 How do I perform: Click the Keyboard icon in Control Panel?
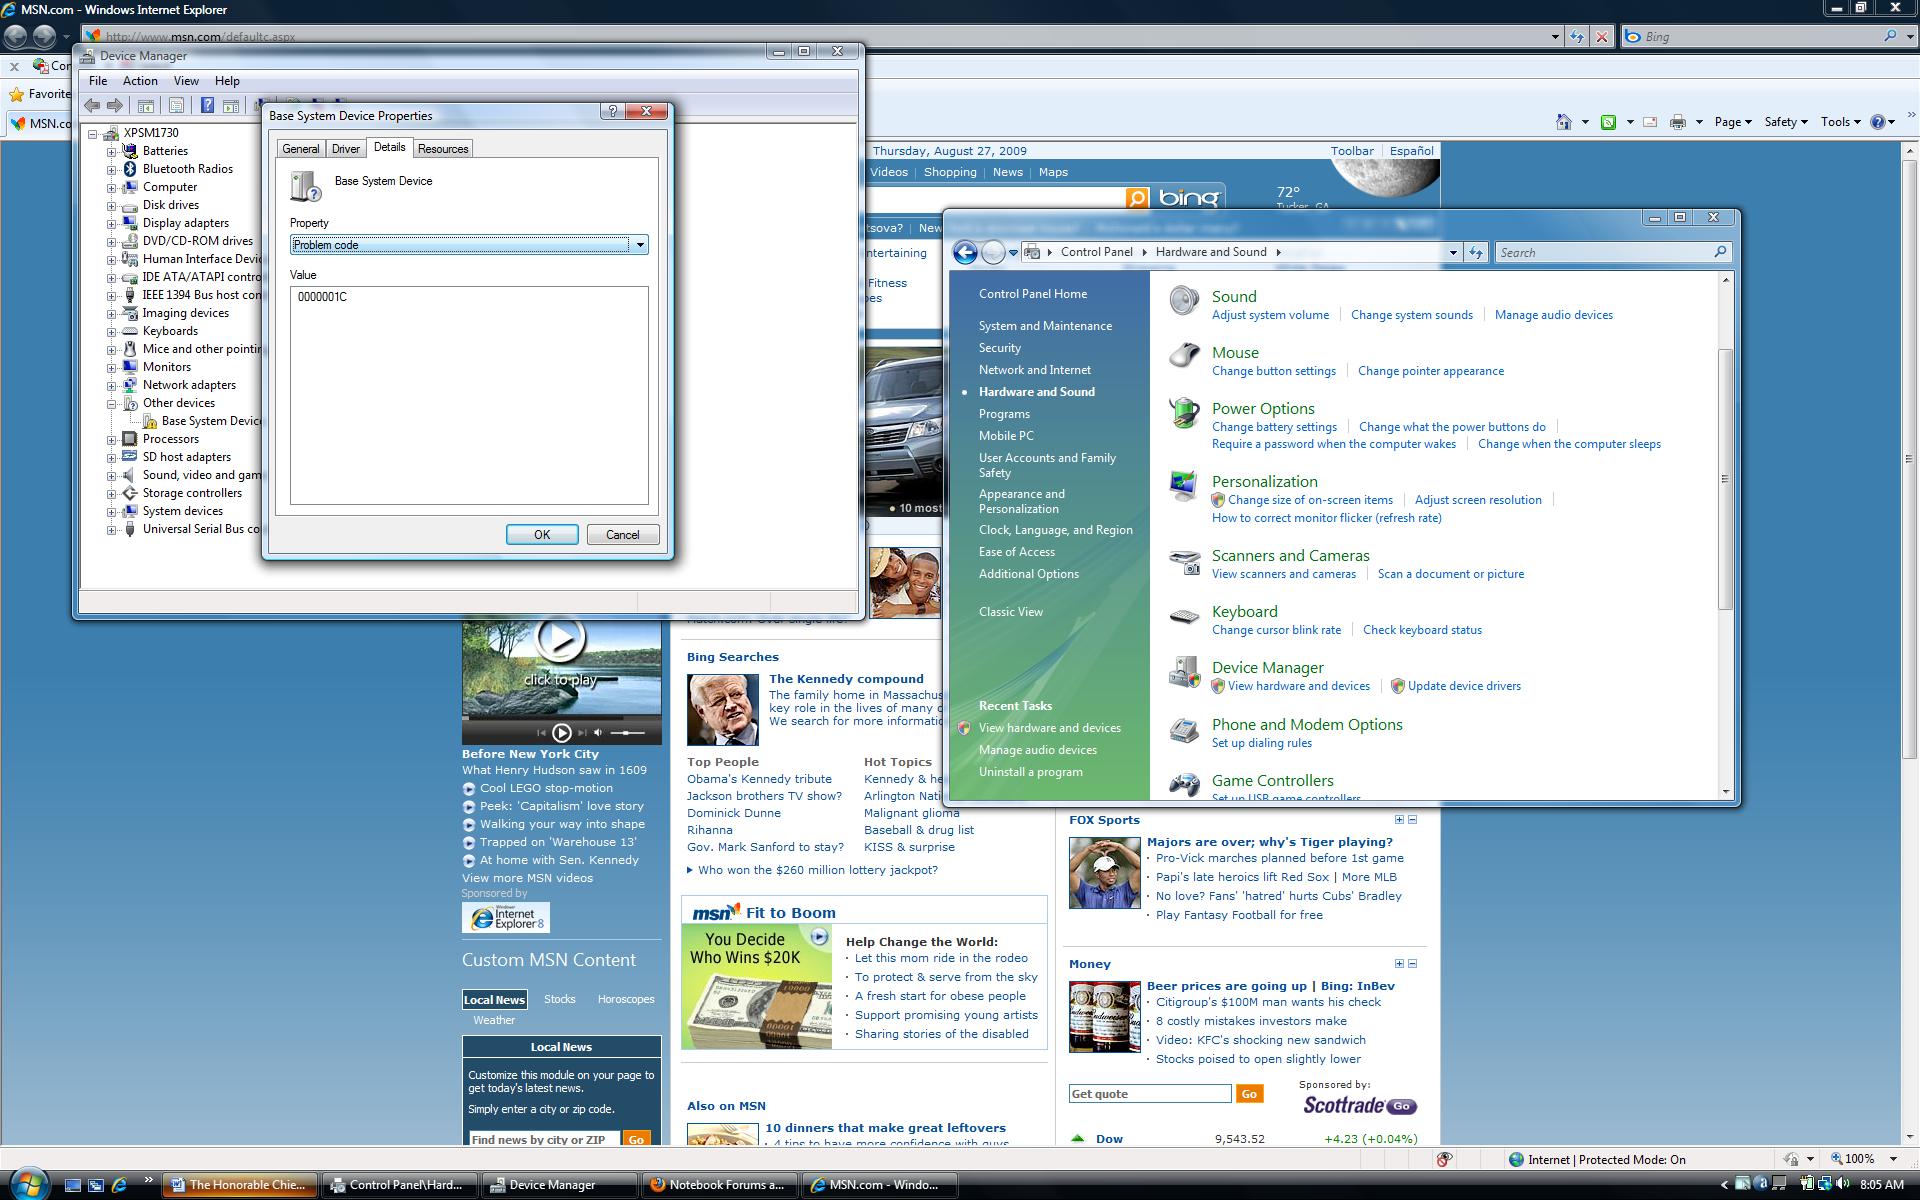click(x=1184, y=617)
